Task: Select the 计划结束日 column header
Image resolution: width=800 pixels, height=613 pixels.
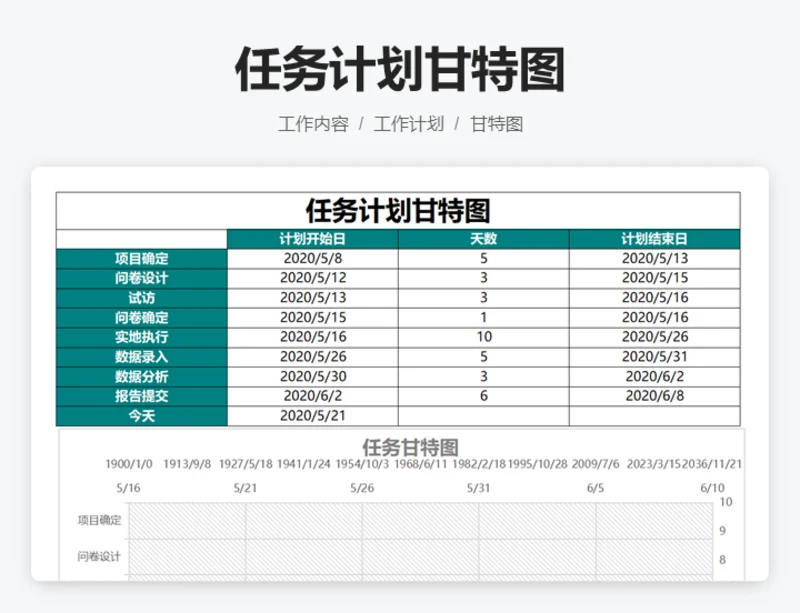Action: click(655, 239)
